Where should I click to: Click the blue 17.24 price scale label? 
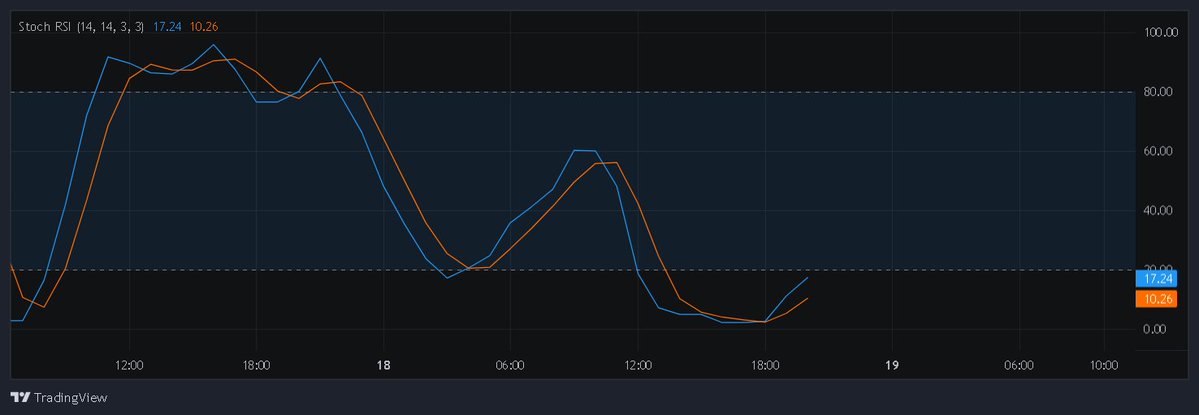(x=1155, y=279)
